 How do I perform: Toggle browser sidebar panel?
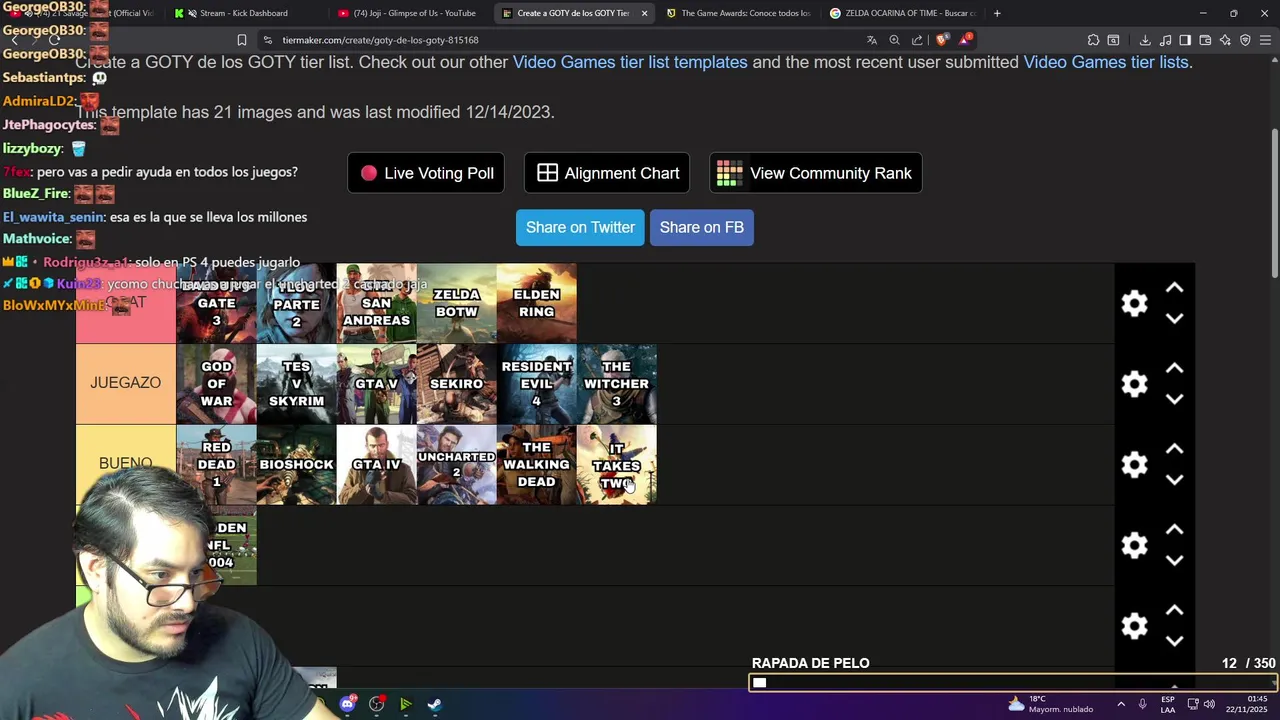tap(1185, 40)
